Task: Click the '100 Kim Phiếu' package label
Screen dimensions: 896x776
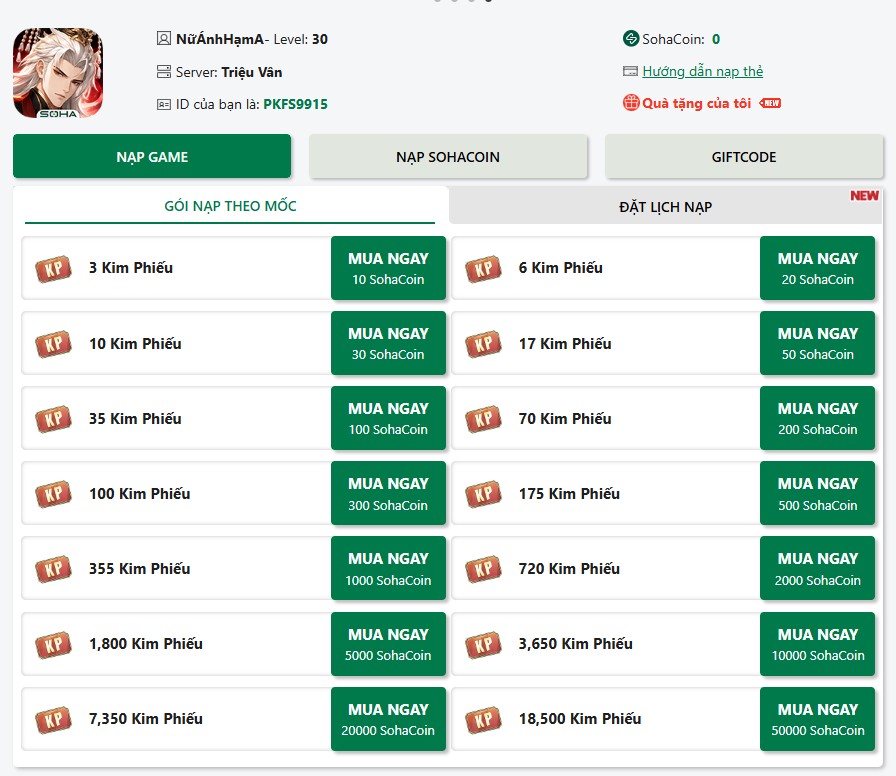Action: [139, 493]
